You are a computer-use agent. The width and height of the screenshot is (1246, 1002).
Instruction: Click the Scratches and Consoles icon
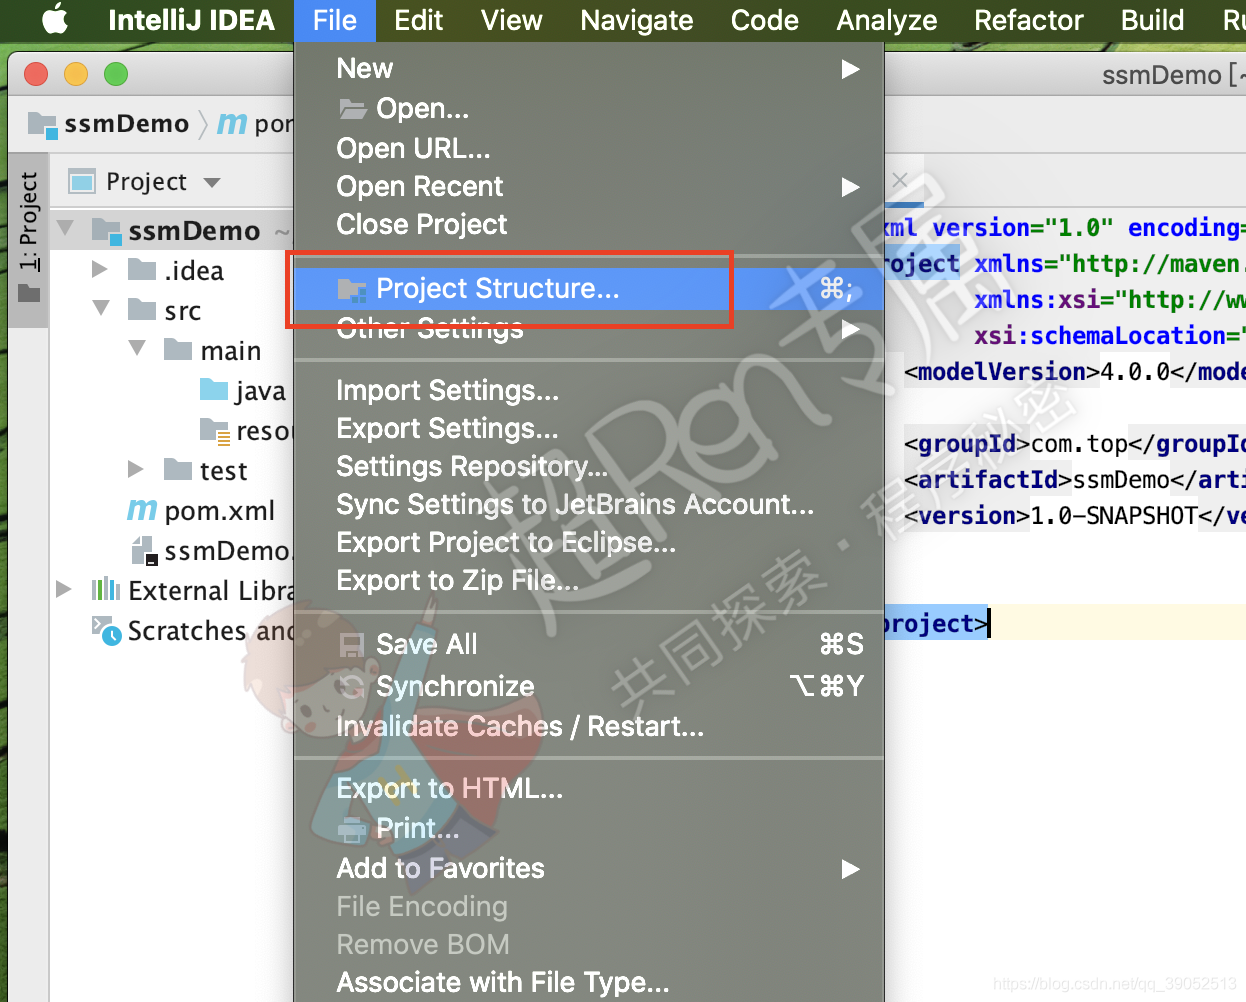click(107, 630)
